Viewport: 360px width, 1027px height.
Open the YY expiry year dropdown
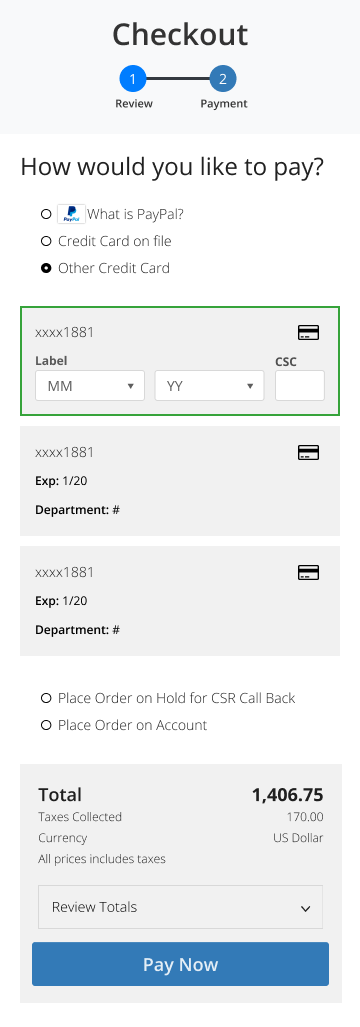[x=209, y=386]
